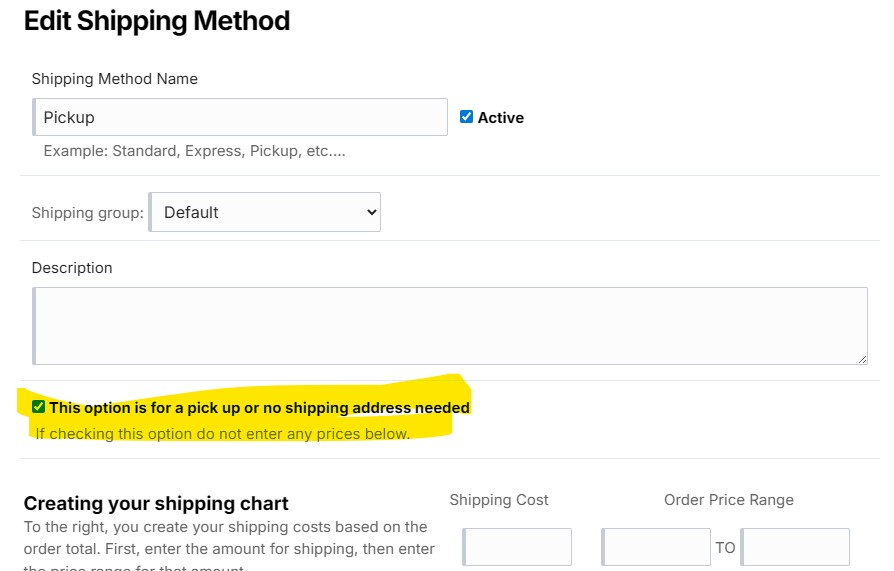The width and height of the screenshot is (894, 571).
Task: Toggle the pick up no-address checkbox
Action: 38,407
